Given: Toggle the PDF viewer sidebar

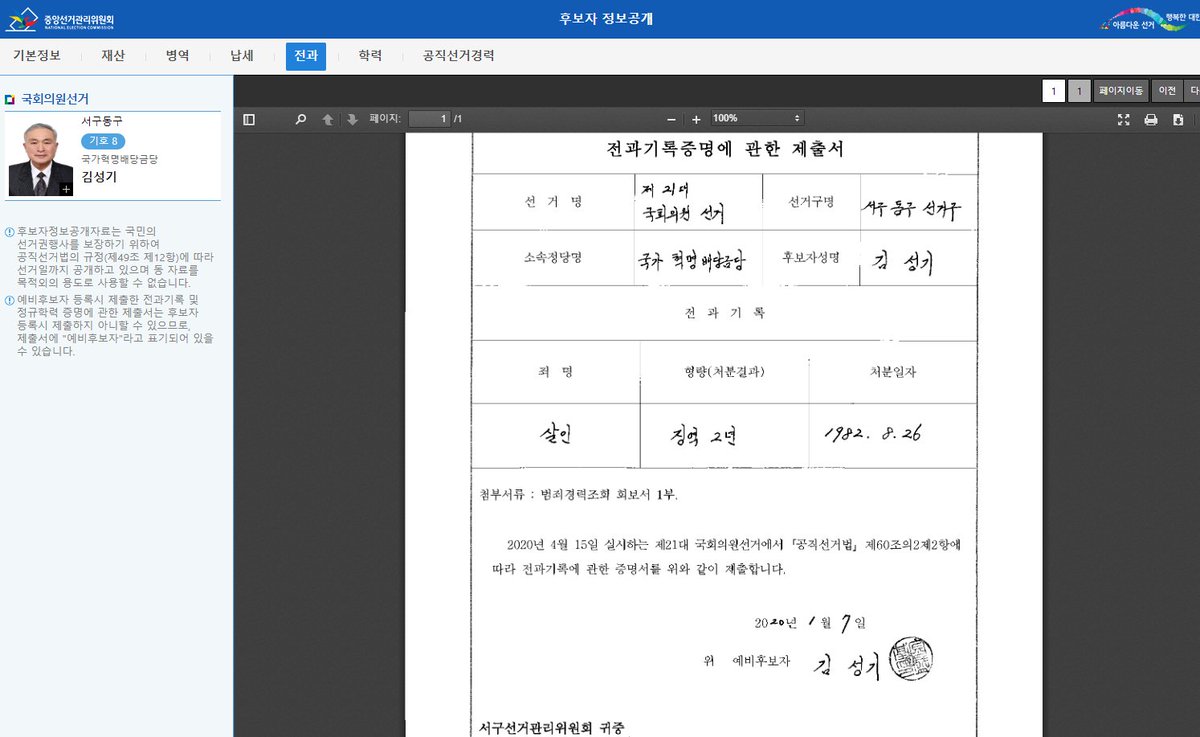Looking at the screenshot, I should 249,119.
